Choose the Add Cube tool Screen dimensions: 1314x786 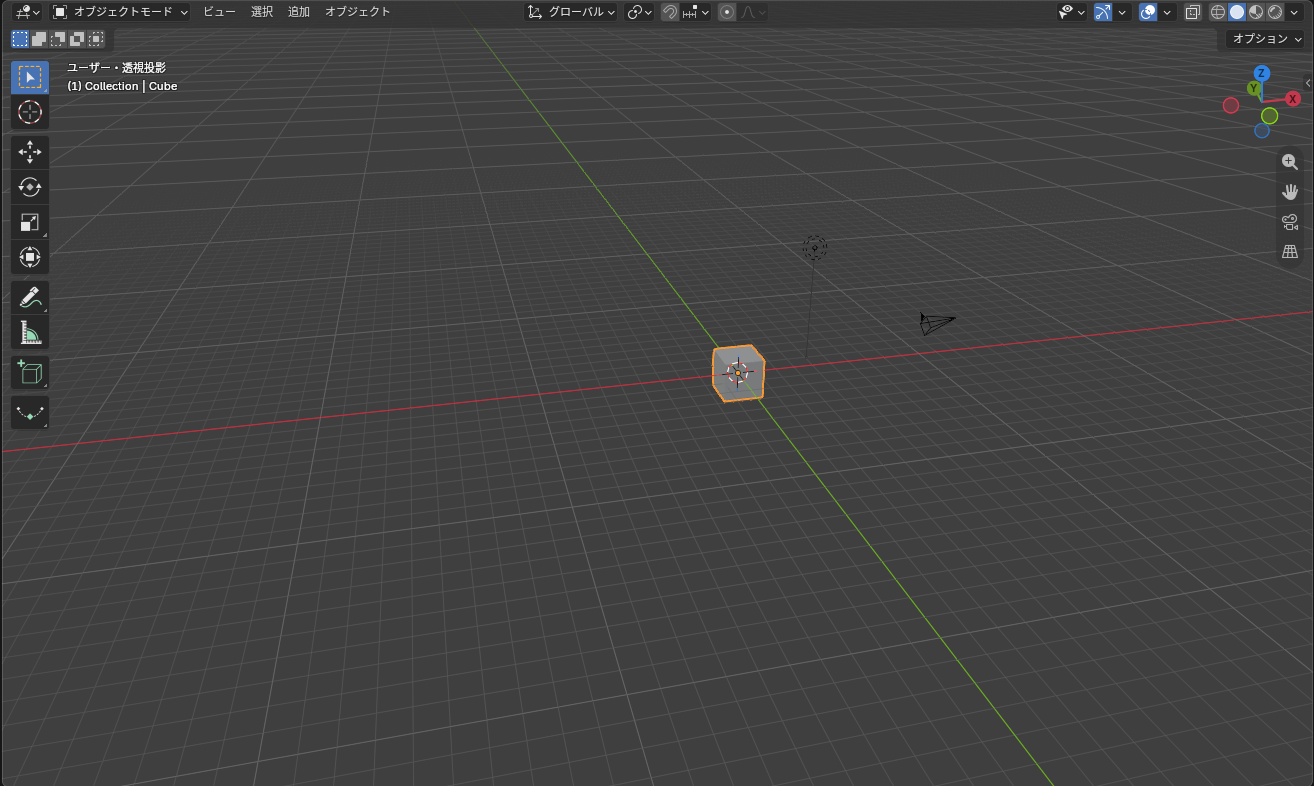pos(30,373)
